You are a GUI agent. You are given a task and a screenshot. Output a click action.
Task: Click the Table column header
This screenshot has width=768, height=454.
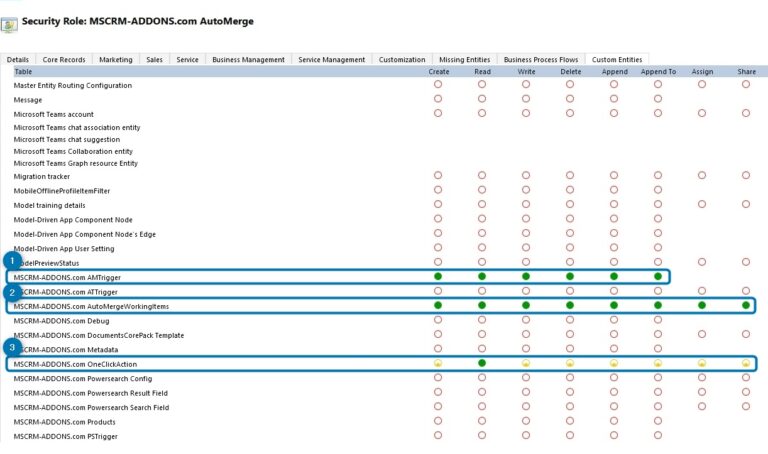[23, 72]
